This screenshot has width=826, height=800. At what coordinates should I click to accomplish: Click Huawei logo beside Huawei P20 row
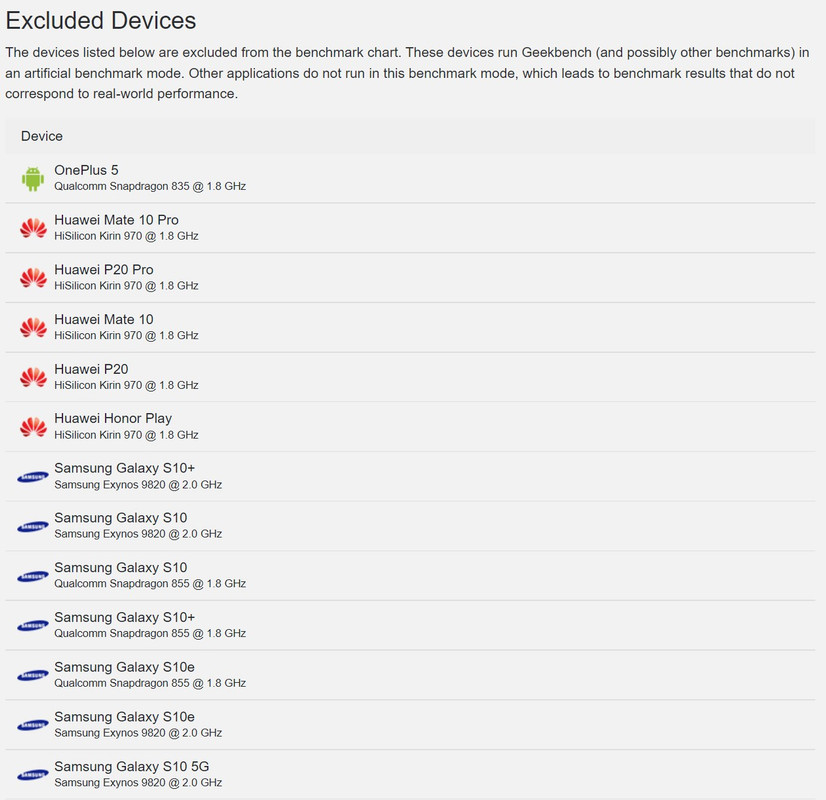pyautogui.click(x=33, y=377)
